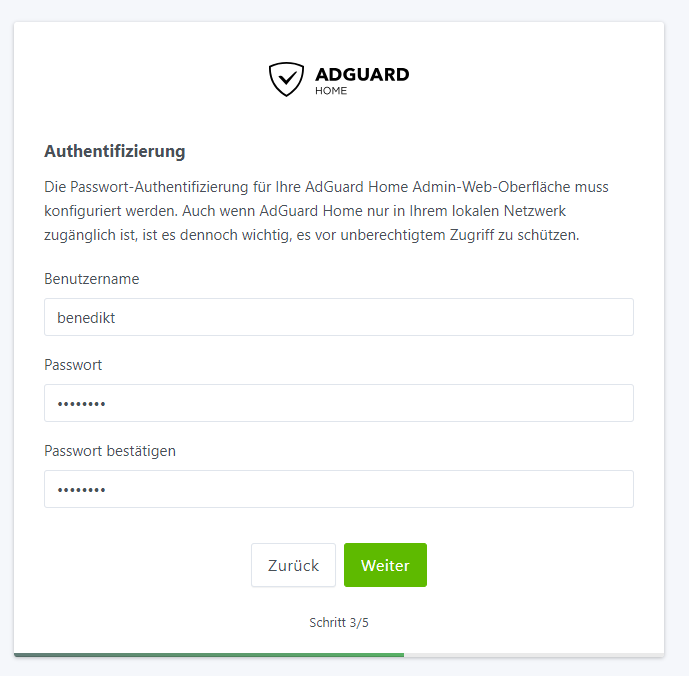This screenshot has width=689, height=676.
Task: Go back with the Zurück button
Action: click(x=294, y=565)
